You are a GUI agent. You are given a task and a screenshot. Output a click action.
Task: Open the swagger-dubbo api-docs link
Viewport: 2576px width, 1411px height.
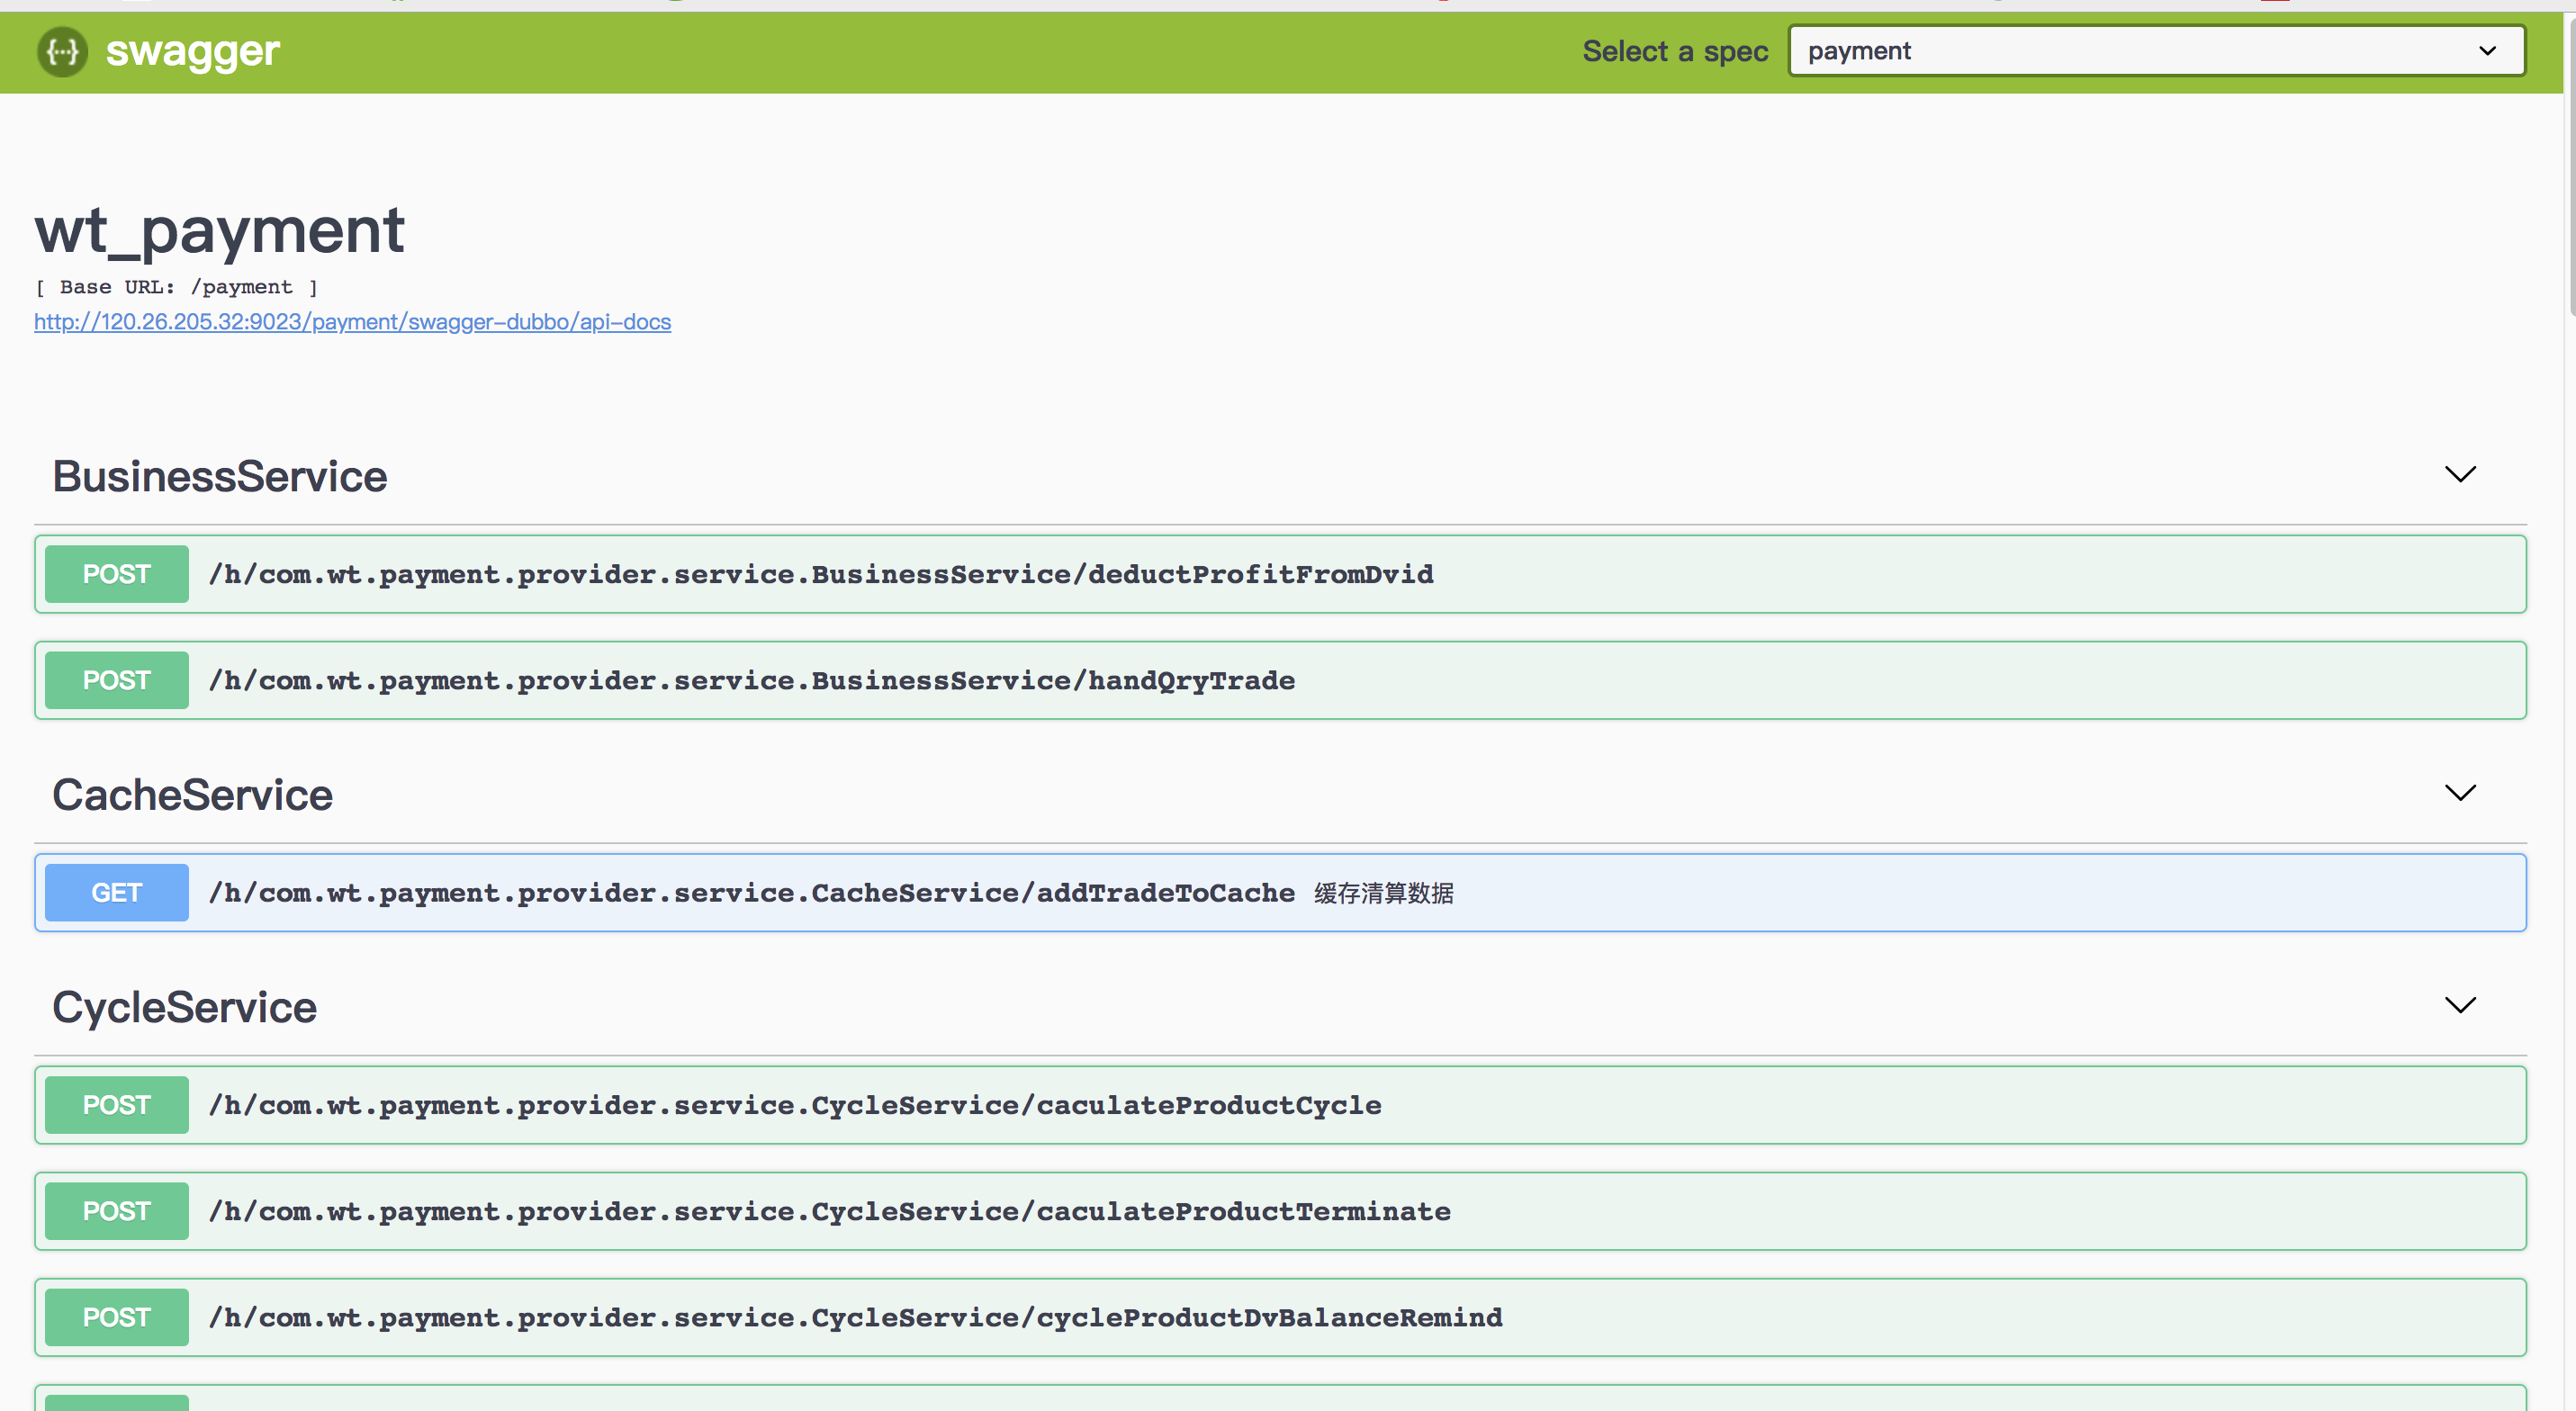click(x=352, y=322)
